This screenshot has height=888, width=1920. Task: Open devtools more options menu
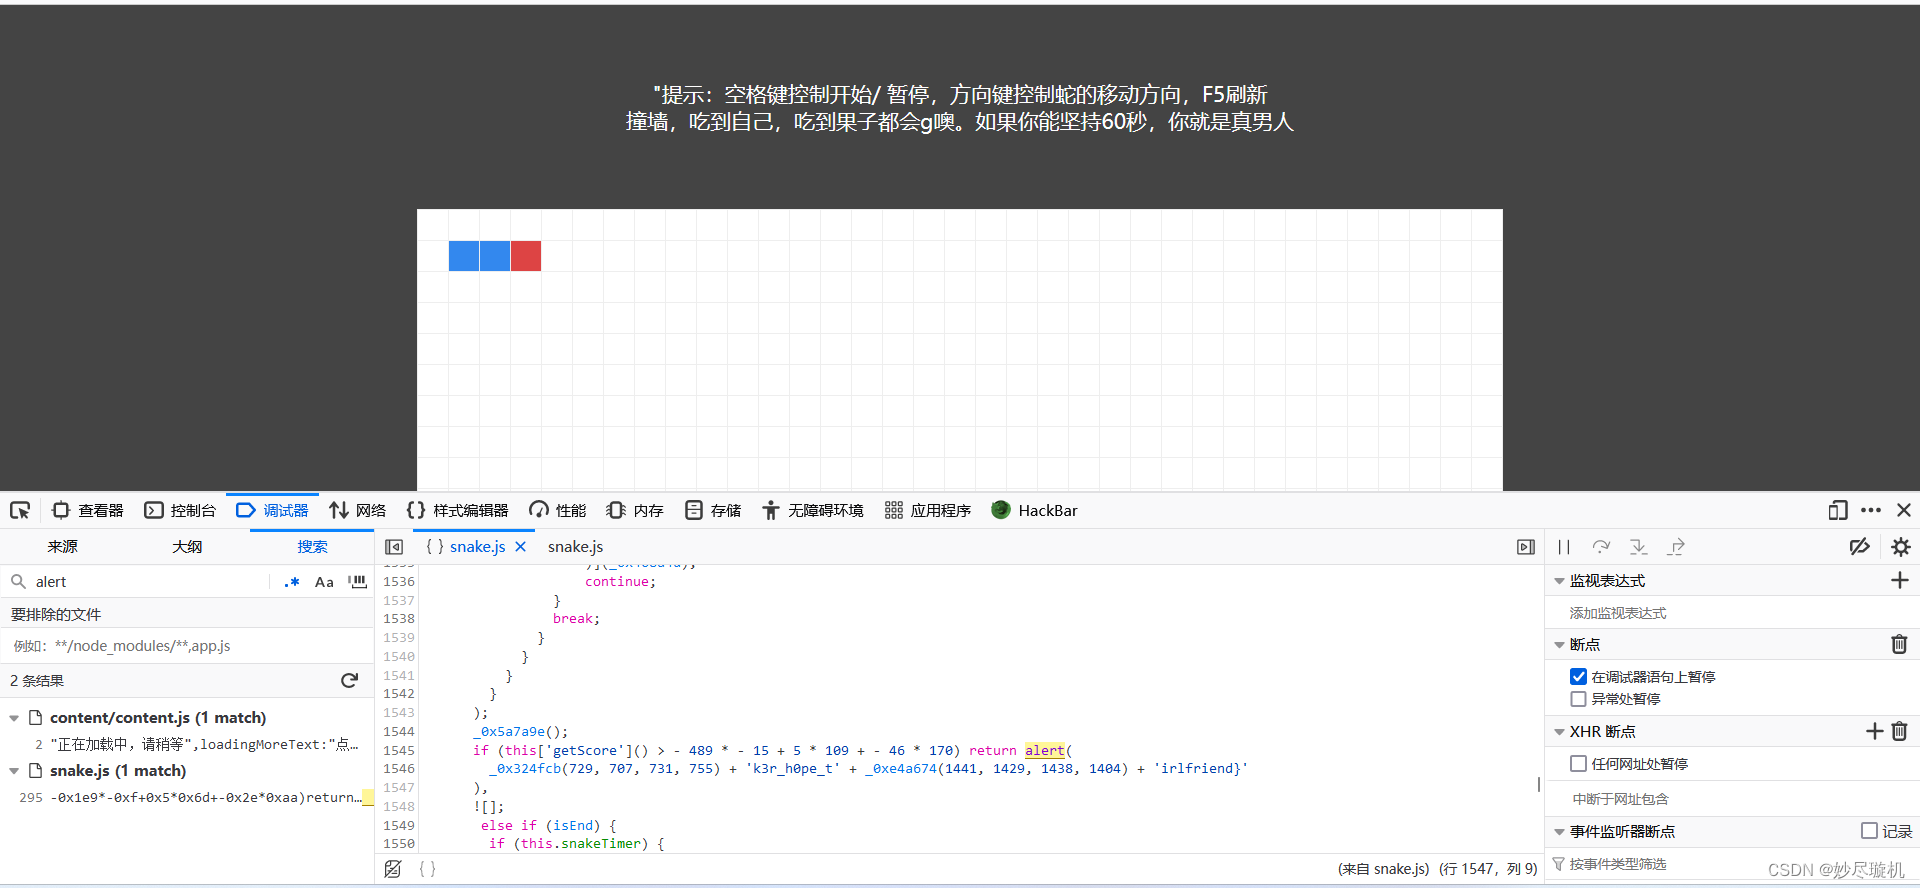tap(1871, 511)
